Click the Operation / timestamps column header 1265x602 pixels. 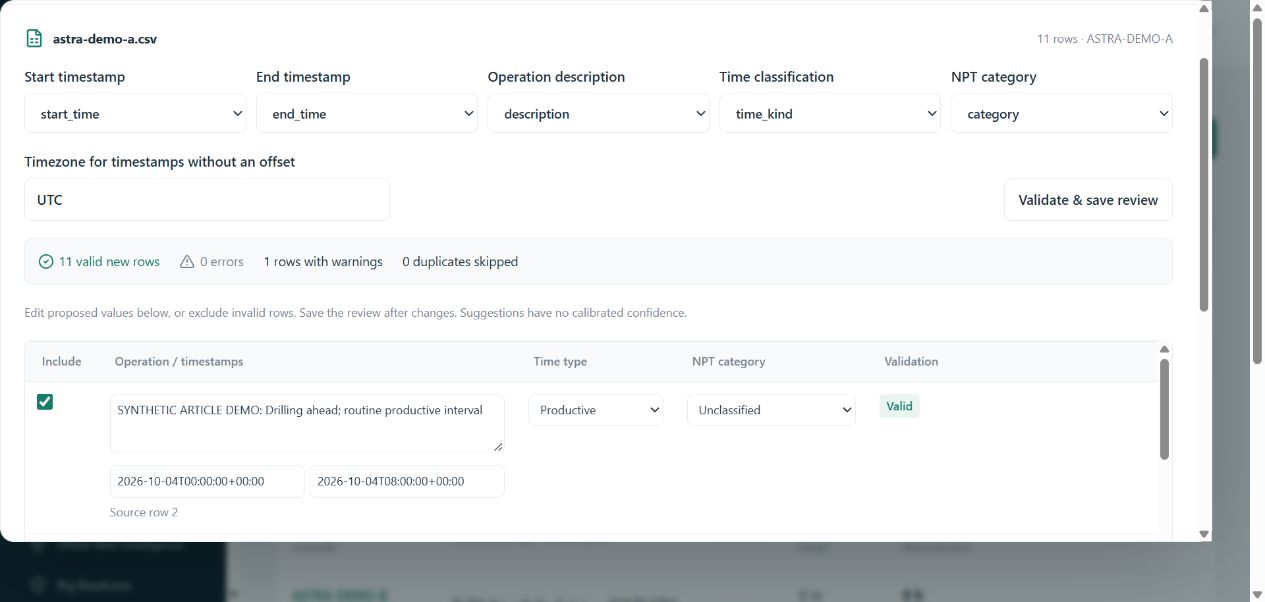pos(179,361)
